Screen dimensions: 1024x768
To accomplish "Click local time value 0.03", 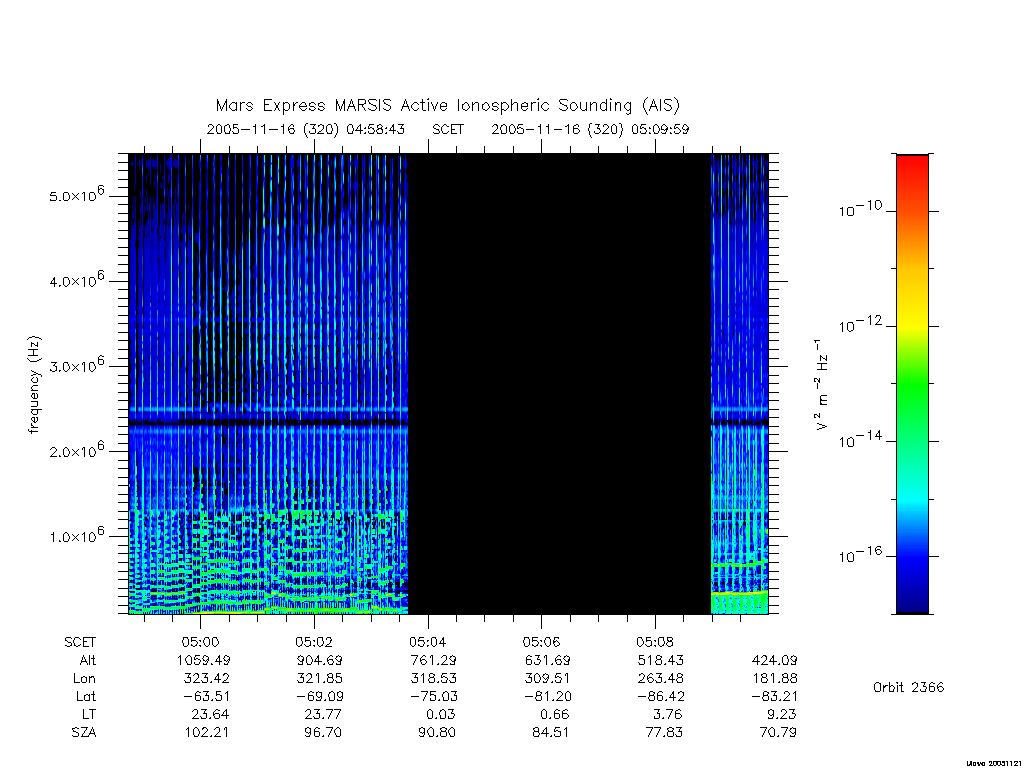I will pyautogui.click(x=441, y=714).
